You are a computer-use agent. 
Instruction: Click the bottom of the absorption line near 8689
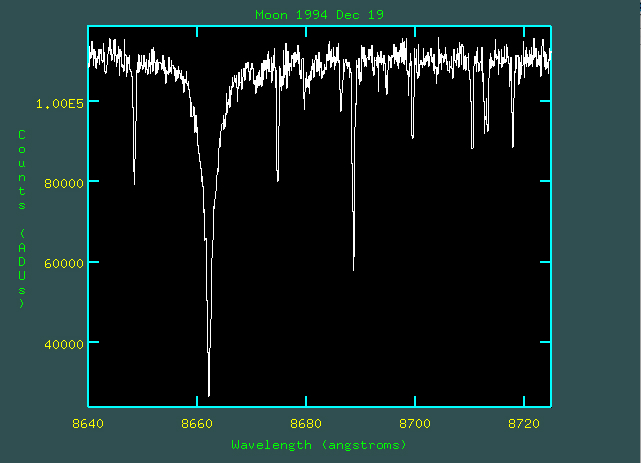[354, 269]
